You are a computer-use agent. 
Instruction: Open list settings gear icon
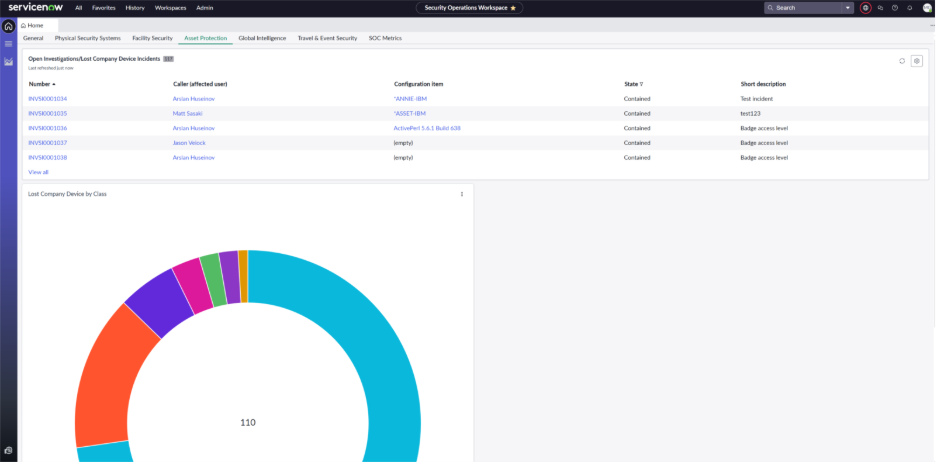[917, 61]
